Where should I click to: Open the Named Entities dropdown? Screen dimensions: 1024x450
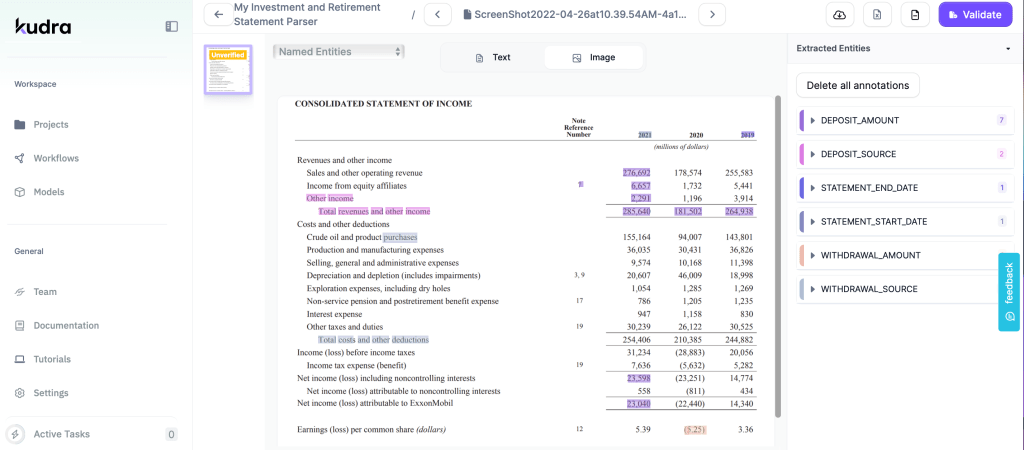pyautogui.click(x=339, y=51)
